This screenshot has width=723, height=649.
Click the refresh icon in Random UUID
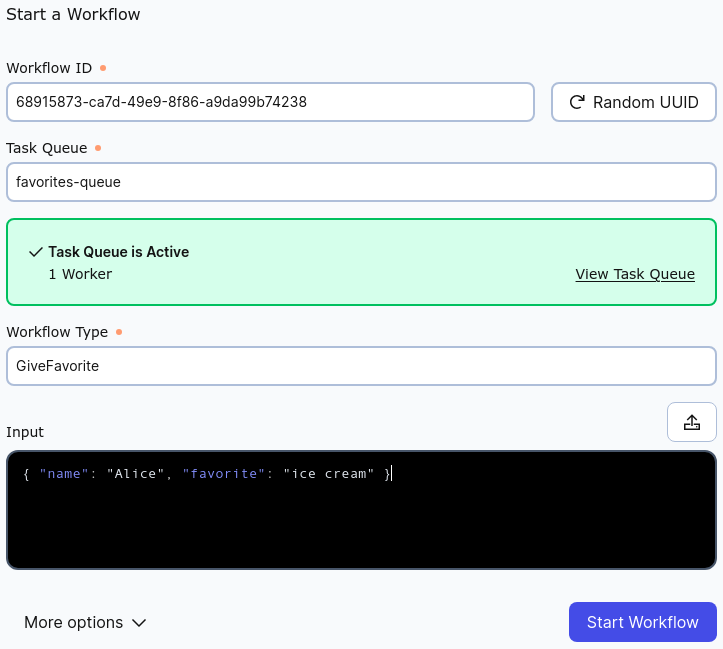coord(577,102)
